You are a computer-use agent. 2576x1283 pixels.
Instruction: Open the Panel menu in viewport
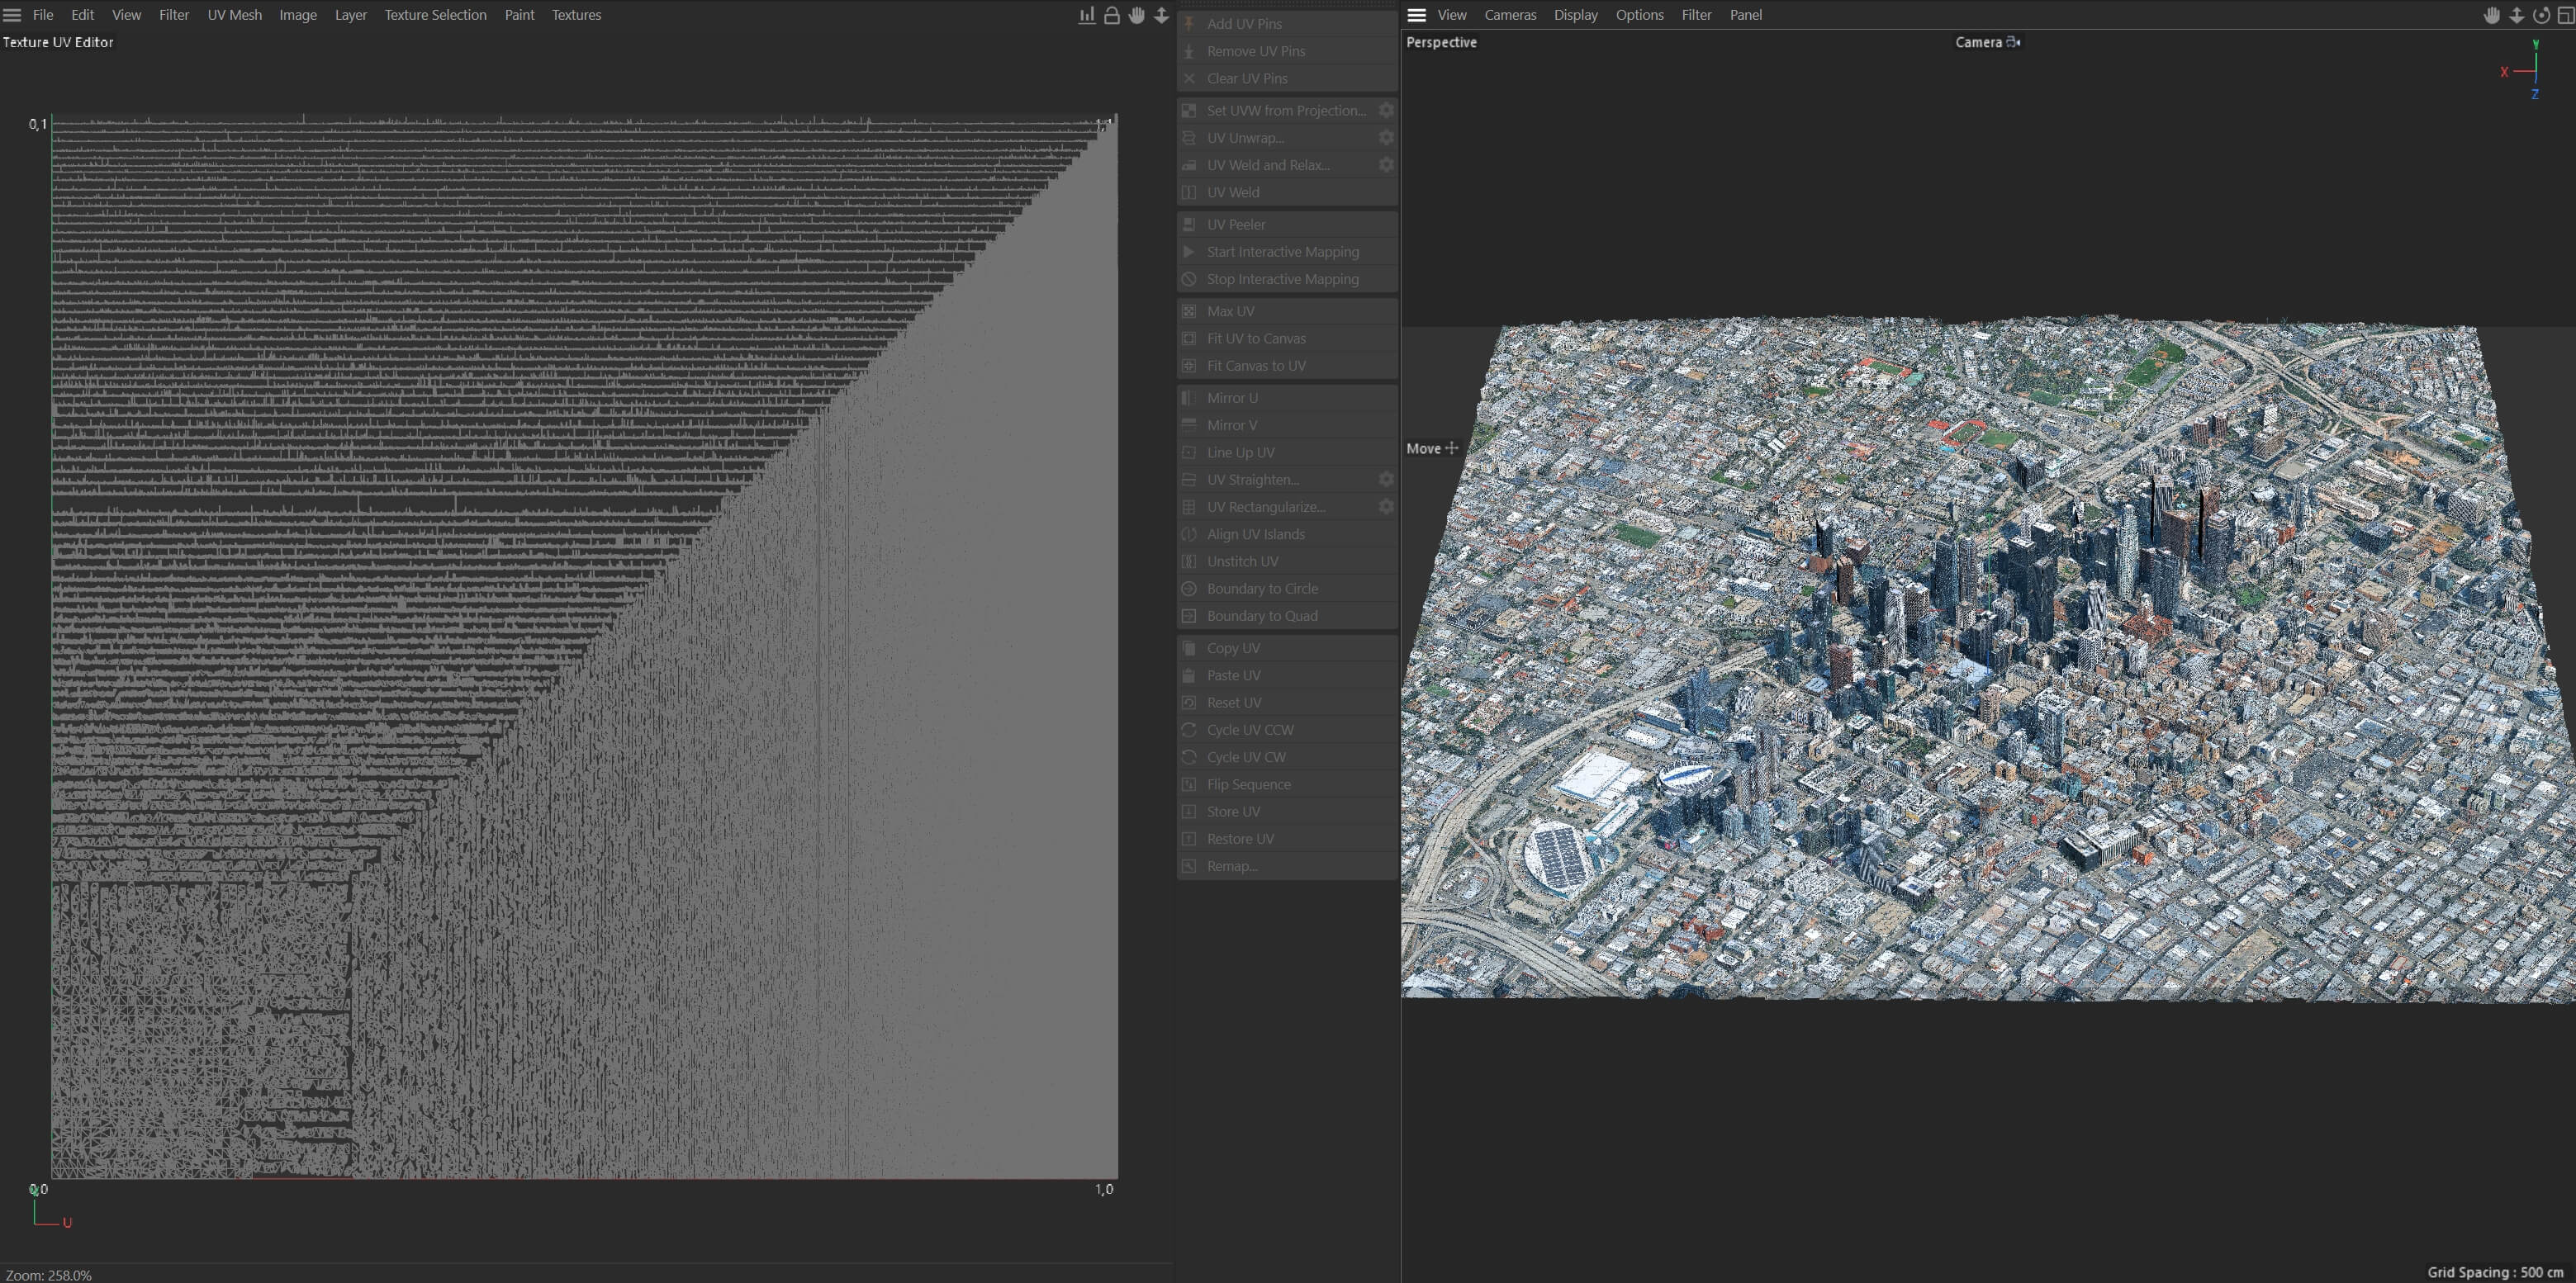coord(1745,15)
